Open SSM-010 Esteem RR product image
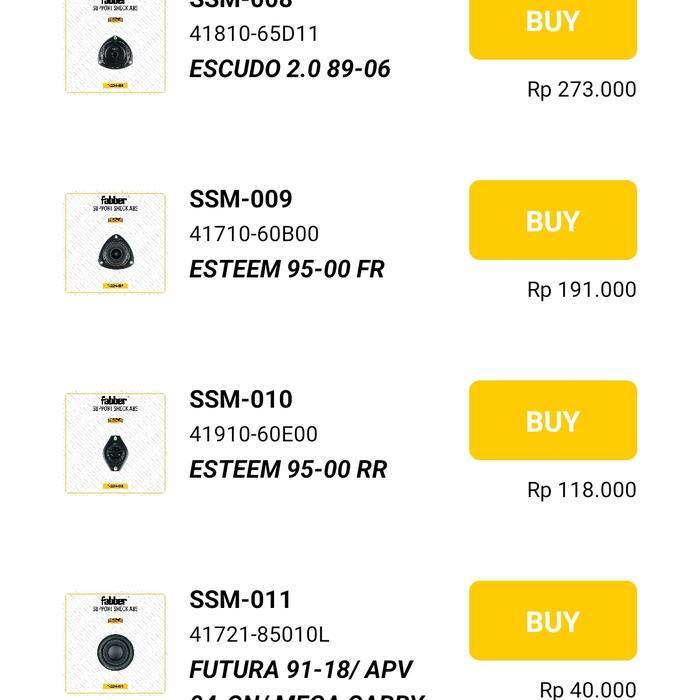 coord(115,443)
